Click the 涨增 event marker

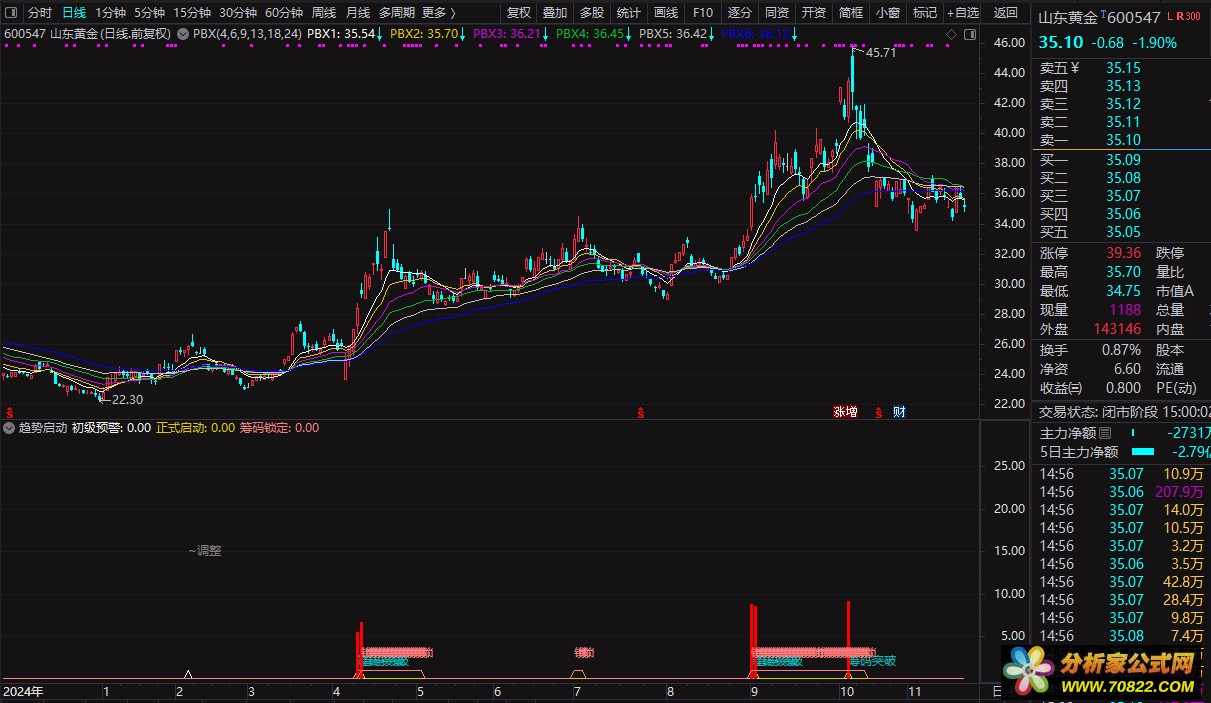coord(846,411)
